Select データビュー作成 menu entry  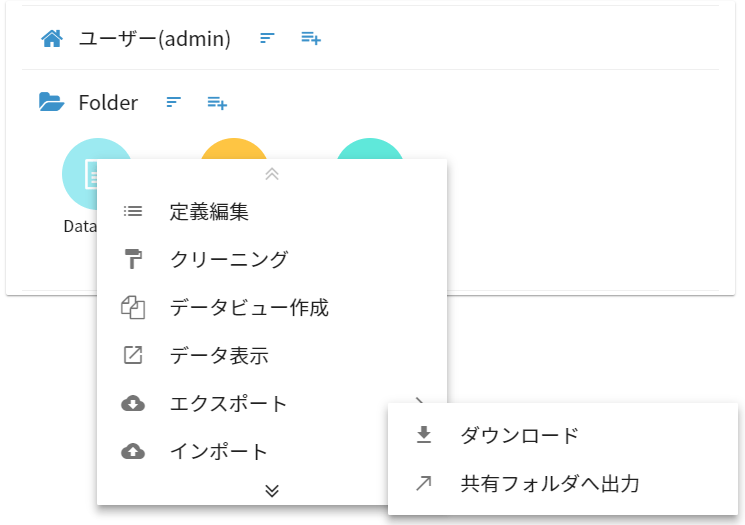[x=249, y=308]
